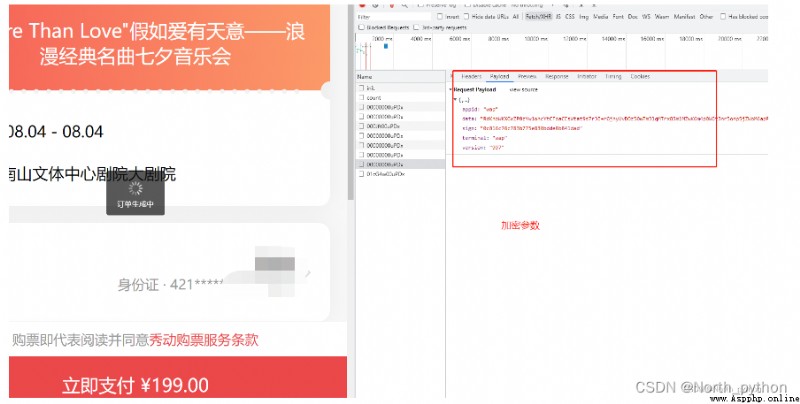Image resolution: width=800 pixels, height=404 pixels.
Task: Click the appId payload value
Action: point(490,109)
